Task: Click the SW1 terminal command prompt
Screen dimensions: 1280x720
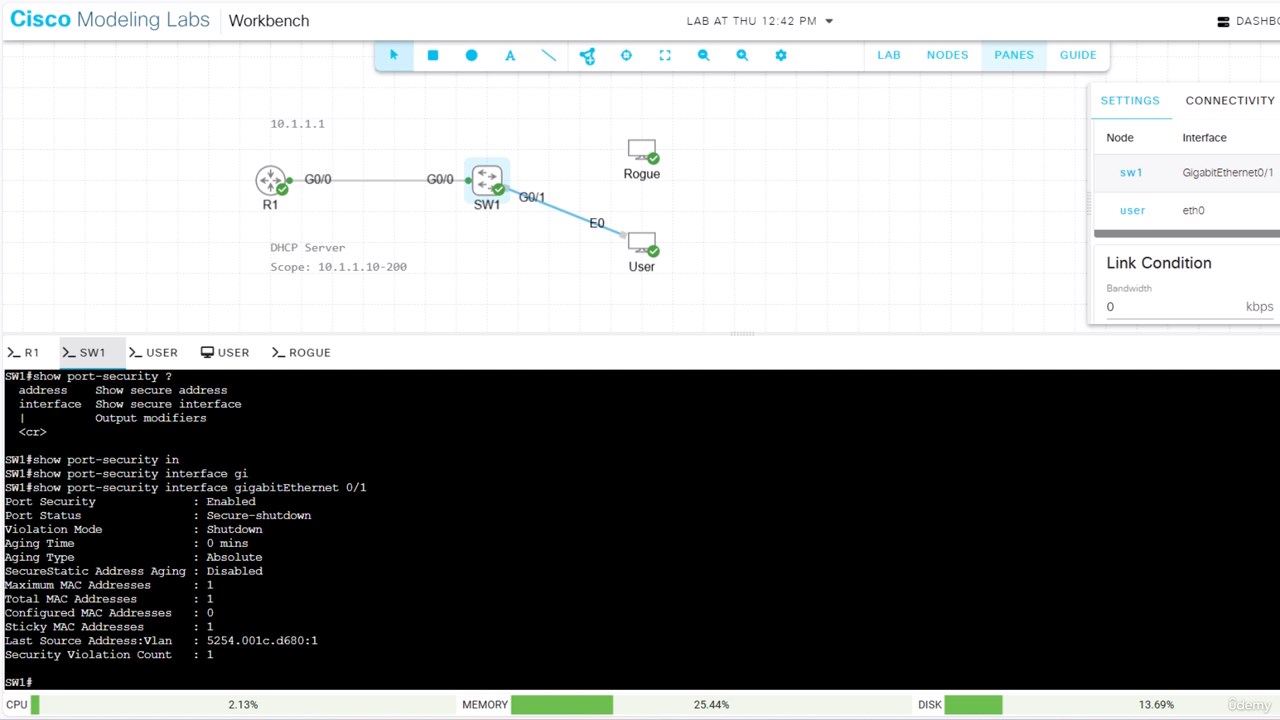Action: [x=19, y=682]
